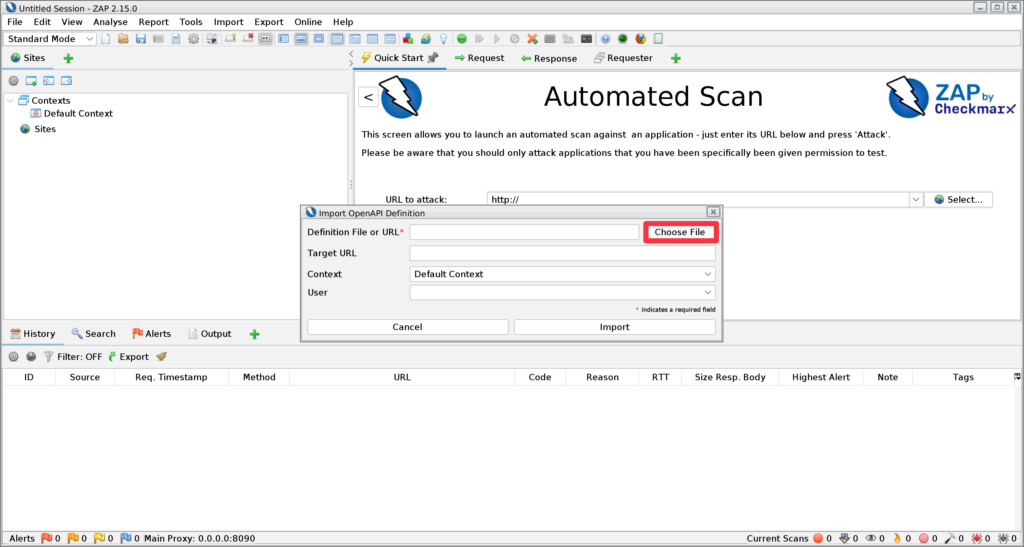Click the blue flag alerts count in status bar
This screenshot has height=547, width=1024.
[130, 539]
